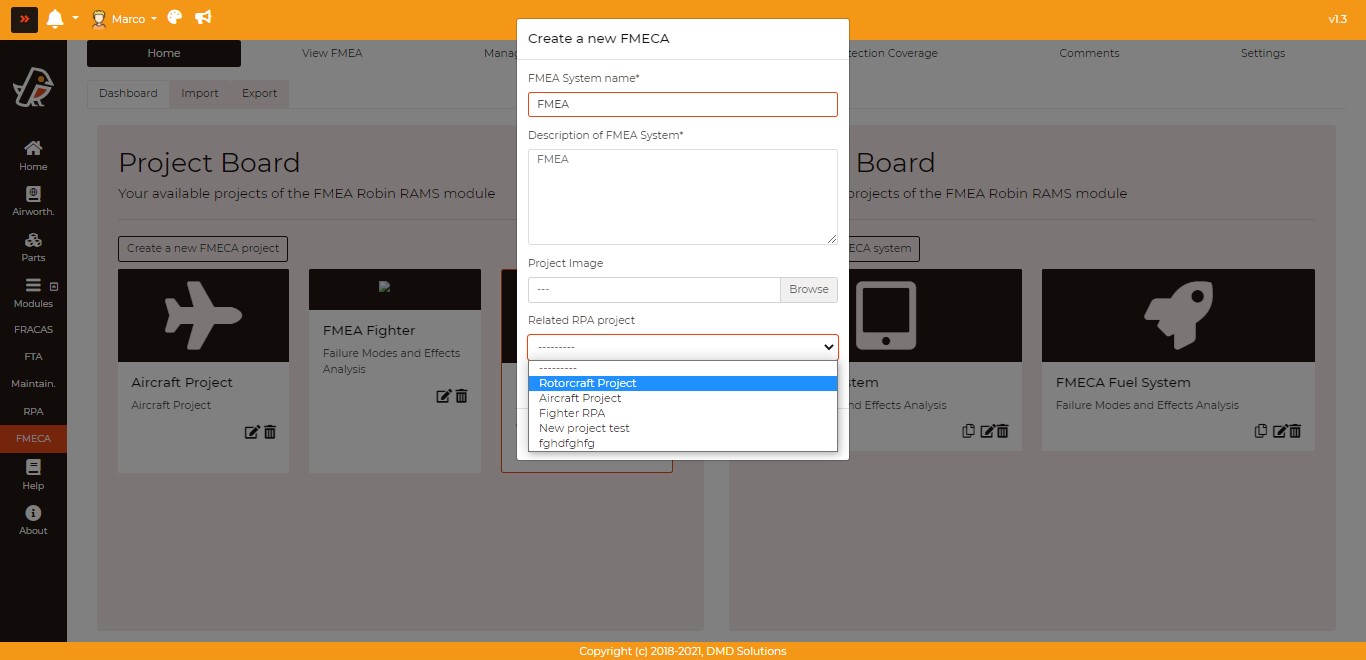Go to Home in the sidebar
Image resolution: width=1366 pixels, height=660 pixels.
[x=33, y=155]
